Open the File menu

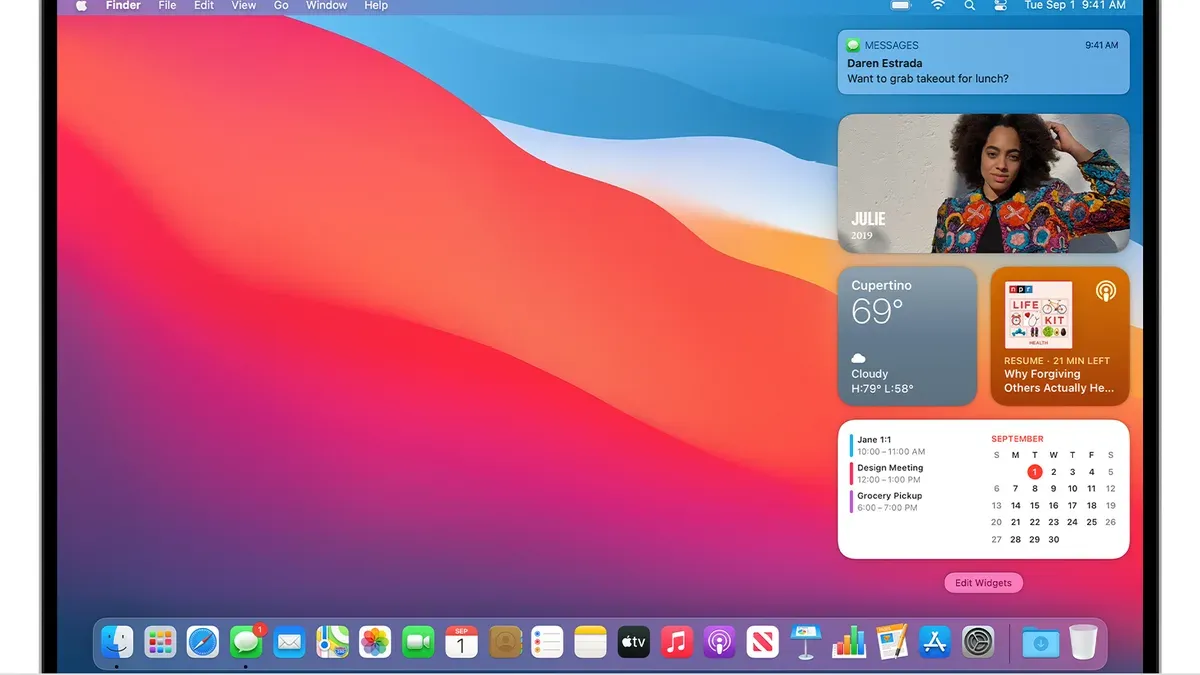point(167,5)
